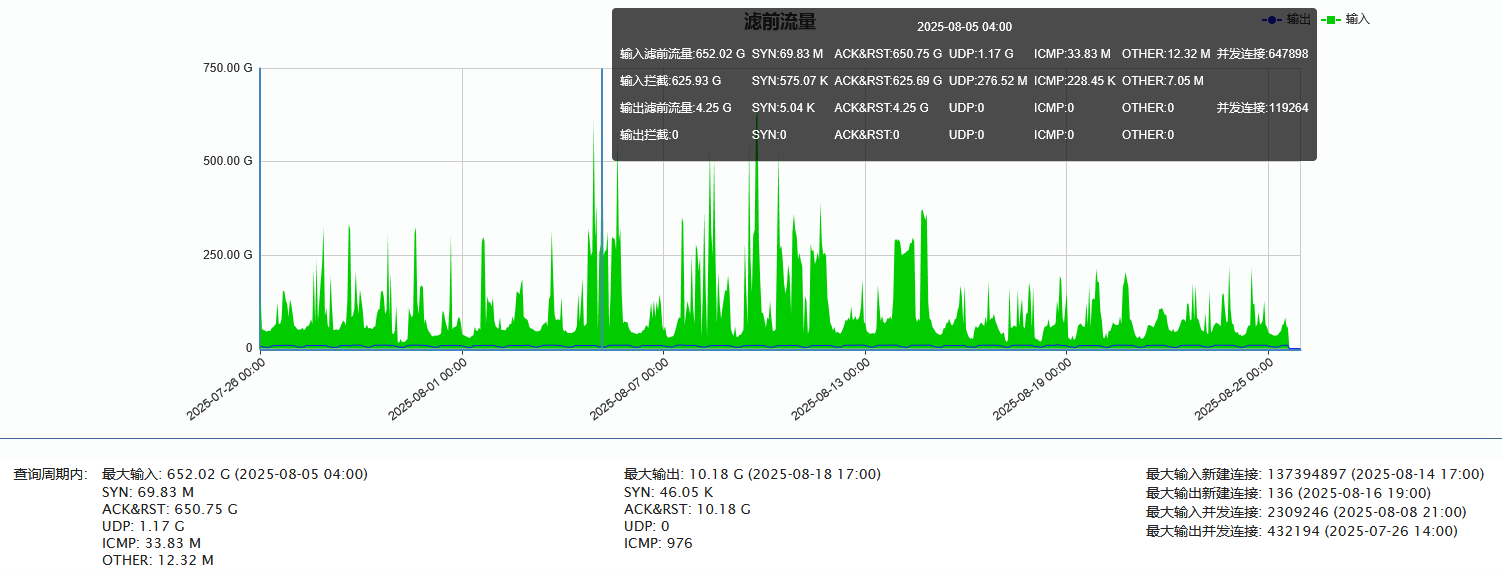Toggle the 输入 series via legend label
Viewport: 1502px width, 572px height.
(1358, 19)
